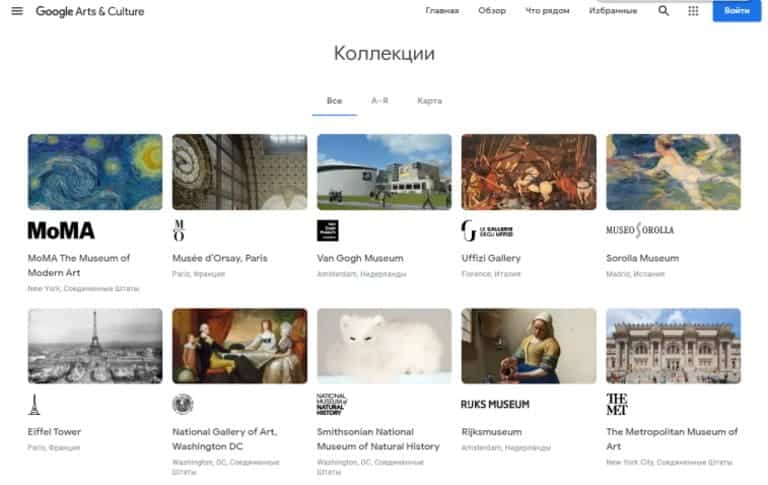Viewport: 768px width, 485px height.
Task: Open the Metropolitan Museum facade thumbnail
Action: [x=673, y=346]
